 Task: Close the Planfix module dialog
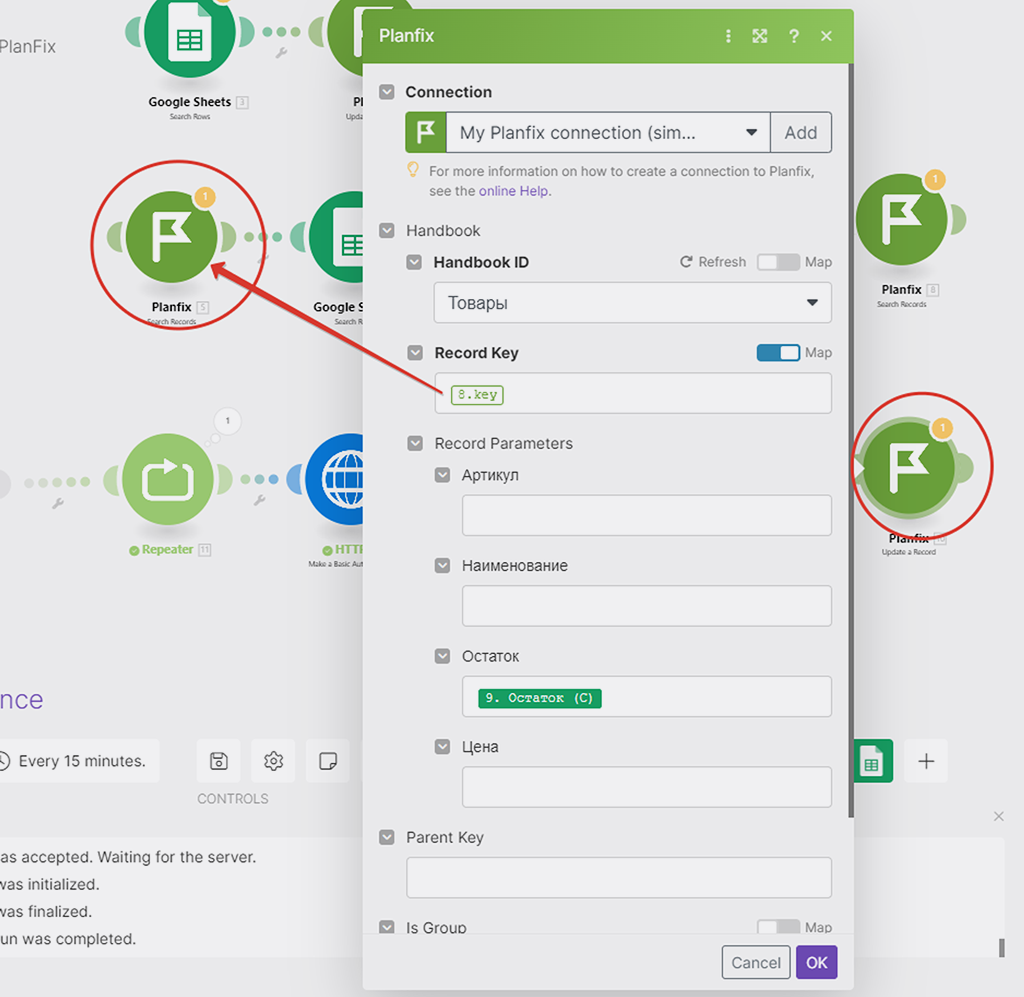[x=826, y=36]
